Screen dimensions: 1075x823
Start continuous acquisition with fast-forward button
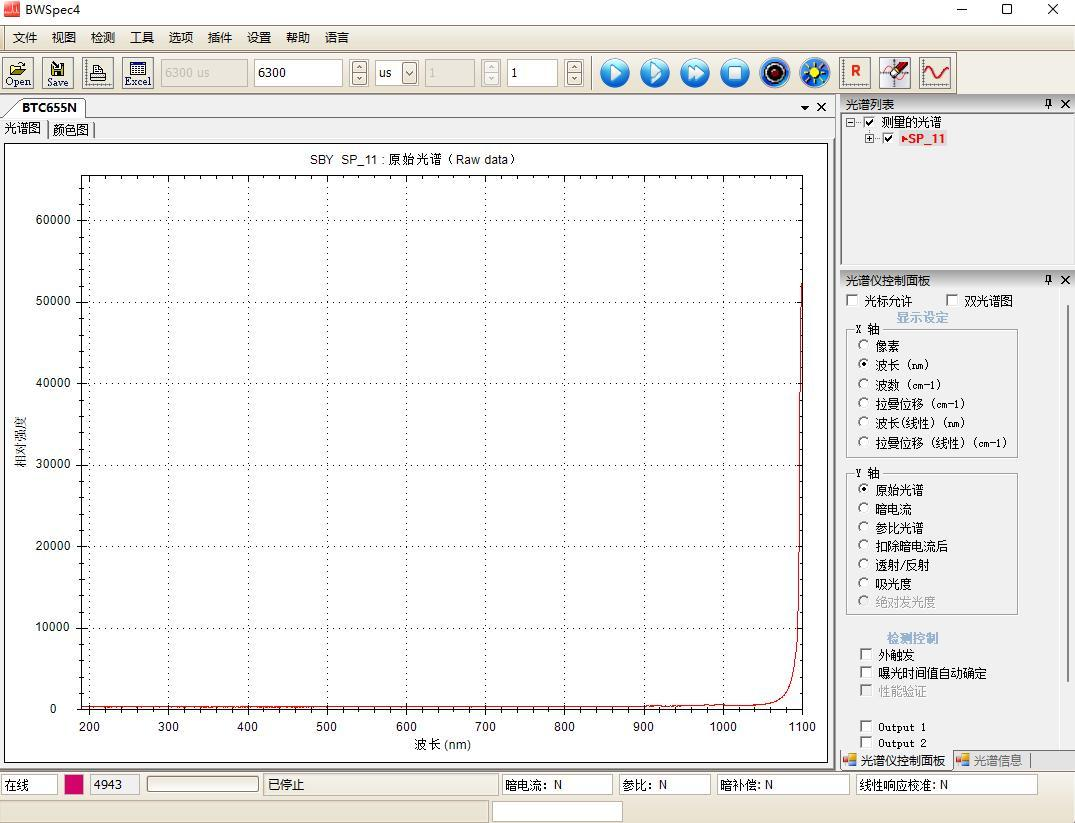(x=695, y=73)
